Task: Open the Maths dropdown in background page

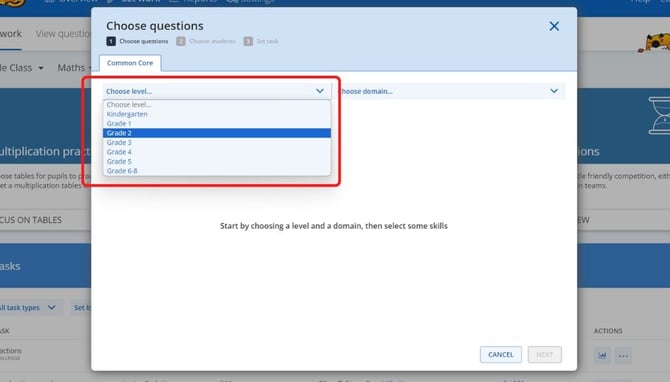Action: [x=74, y=68]
